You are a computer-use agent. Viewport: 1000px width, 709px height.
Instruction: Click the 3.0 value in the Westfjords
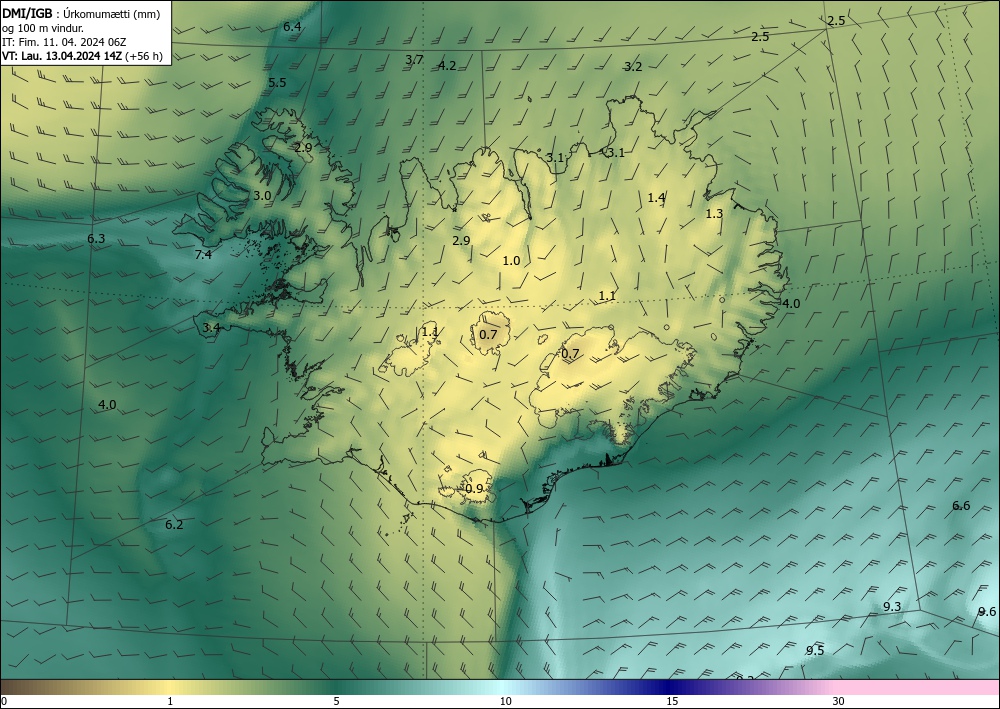point(262,196)
